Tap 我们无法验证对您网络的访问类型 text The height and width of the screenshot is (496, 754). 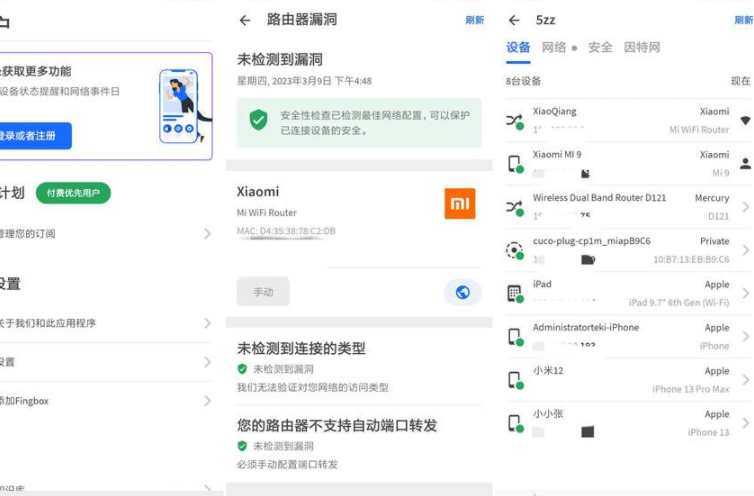[x=313, y=387]
